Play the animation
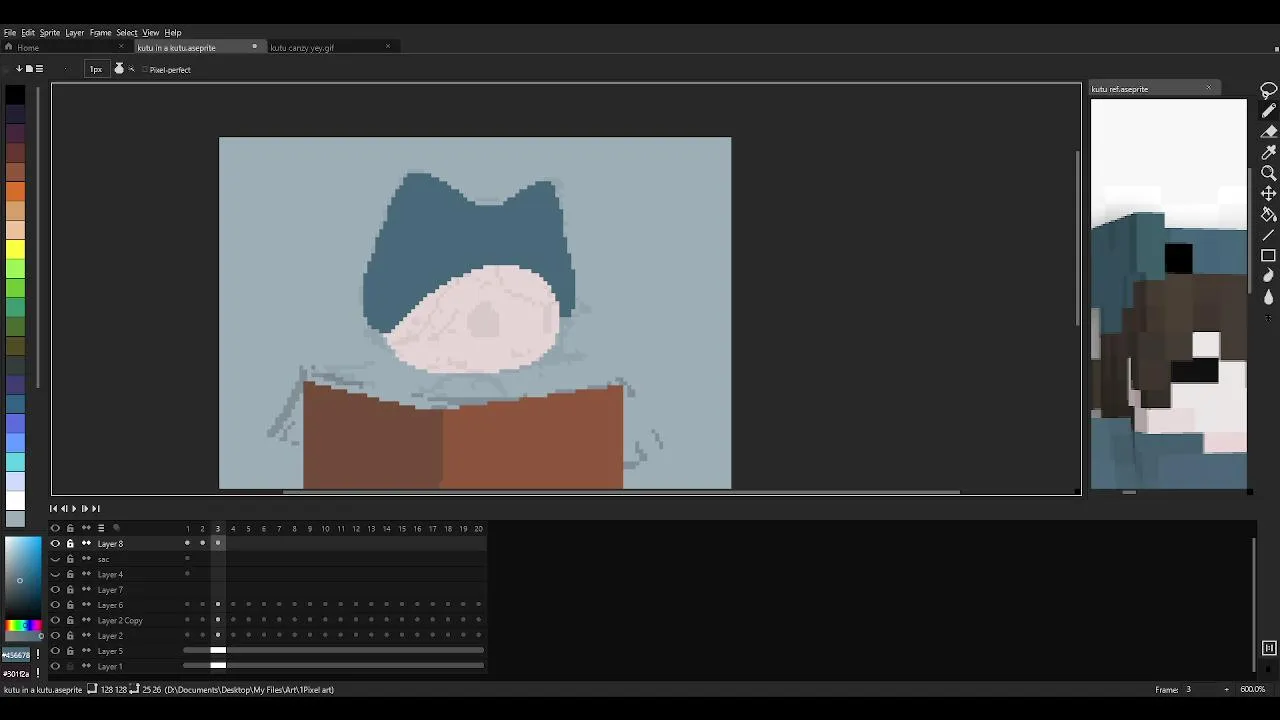This screenshot has height=720, width=1280. 74,509
